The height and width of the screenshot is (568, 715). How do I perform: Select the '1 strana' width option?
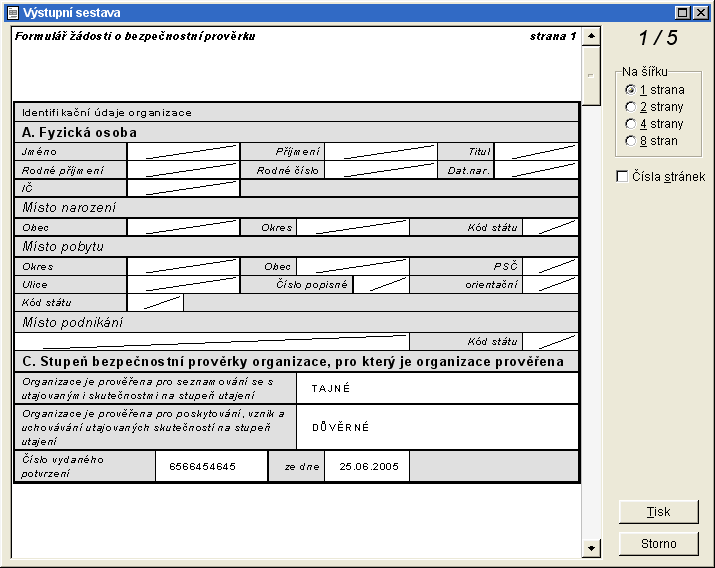(x=630, y=90)
